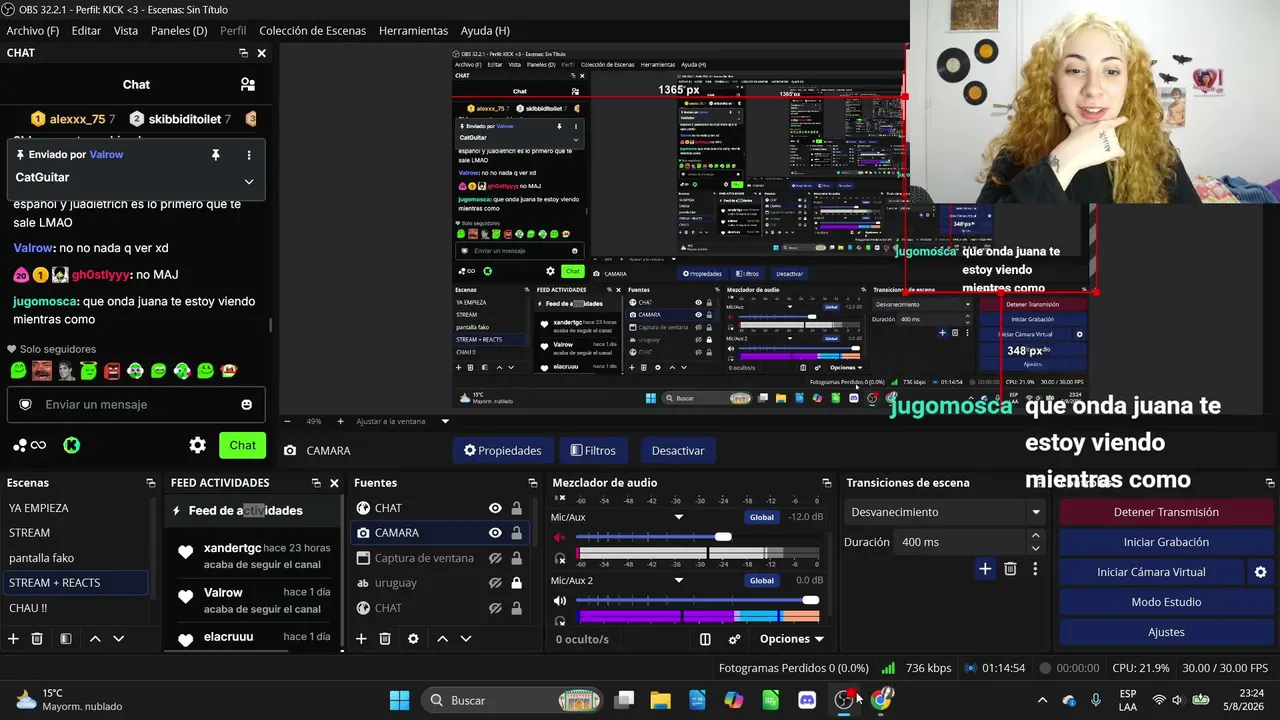Screen dimensions: 1280x720
Task: Open source properties gear in Fuentes toolbar
Action: click(413, 639)
